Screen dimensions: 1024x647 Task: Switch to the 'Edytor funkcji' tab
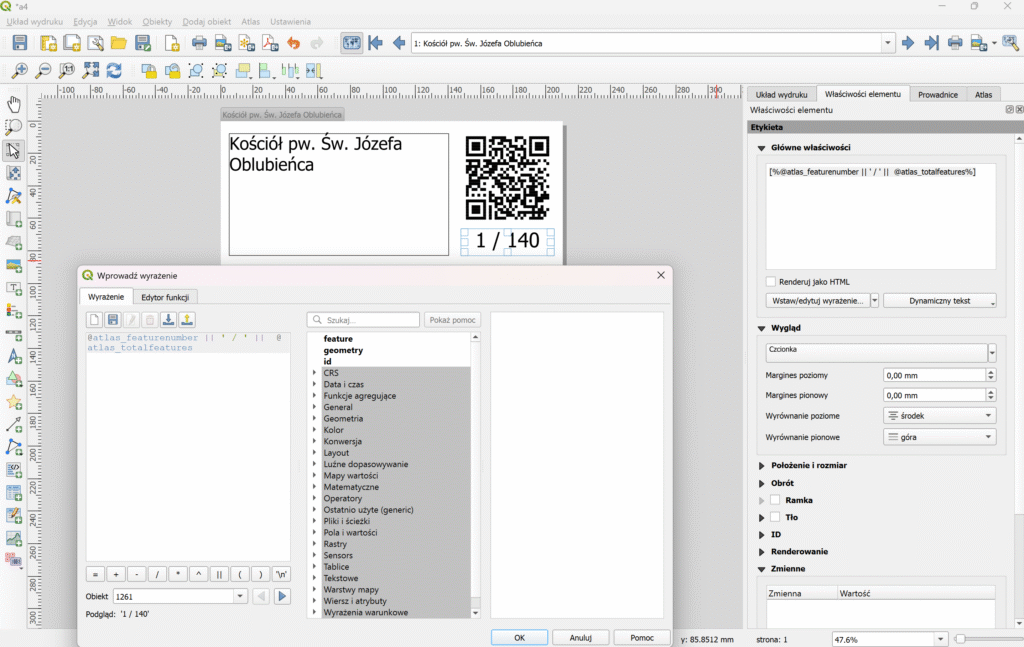point(168,297)
